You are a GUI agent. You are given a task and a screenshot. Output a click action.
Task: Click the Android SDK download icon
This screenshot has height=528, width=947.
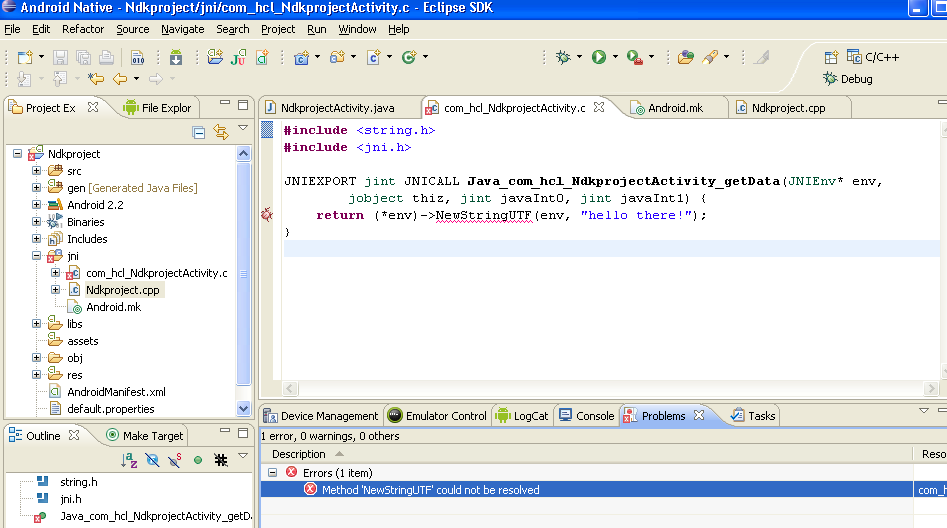176,57
